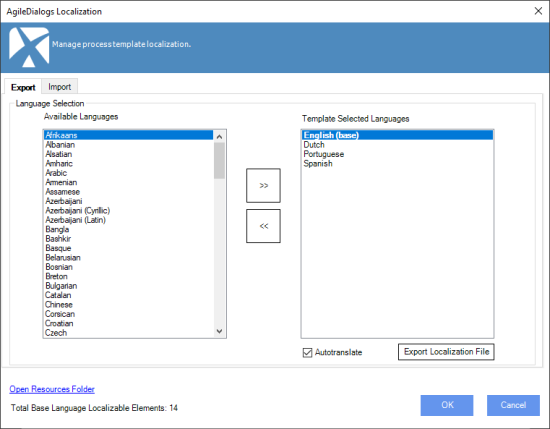This screenshot has width=550, height=429.
Task: Select Chinese in Available Languages
Action: click(129, 304)
